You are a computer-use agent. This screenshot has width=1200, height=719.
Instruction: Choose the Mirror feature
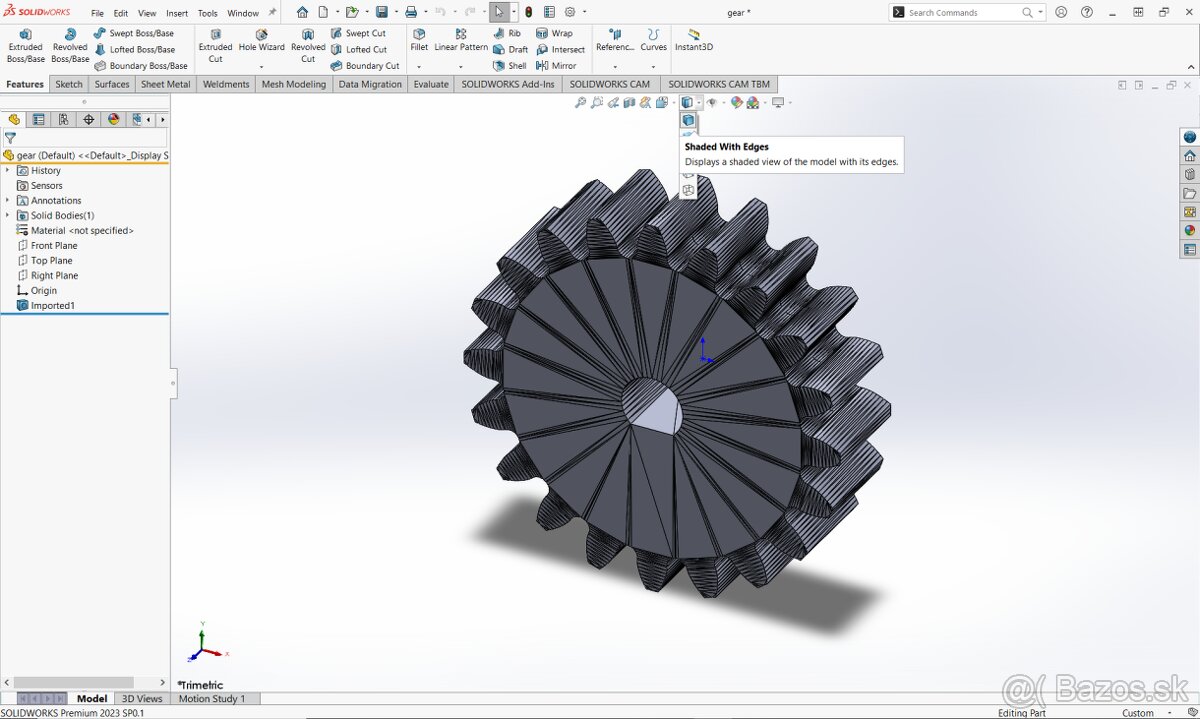pos(557,66)
